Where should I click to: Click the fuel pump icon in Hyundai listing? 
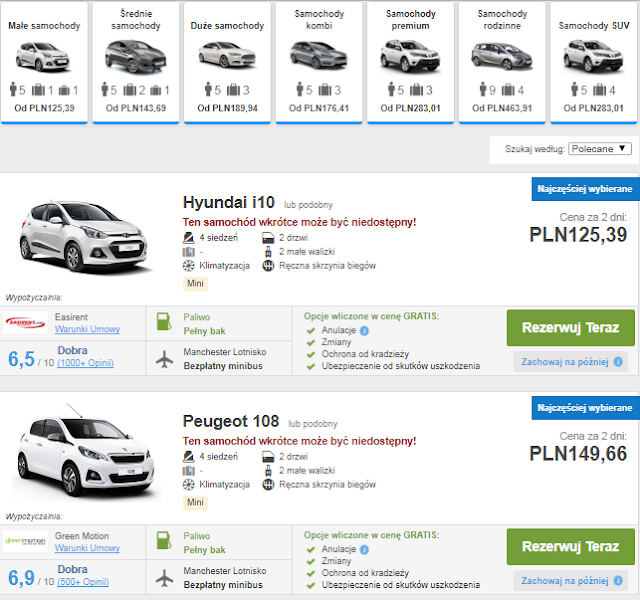coord(164,324)
